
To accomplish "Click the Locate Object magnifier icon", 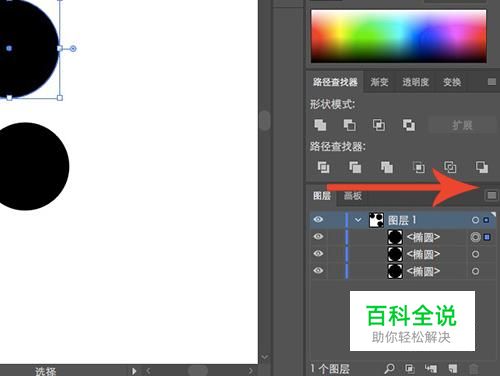I will (x=389, y=368).
